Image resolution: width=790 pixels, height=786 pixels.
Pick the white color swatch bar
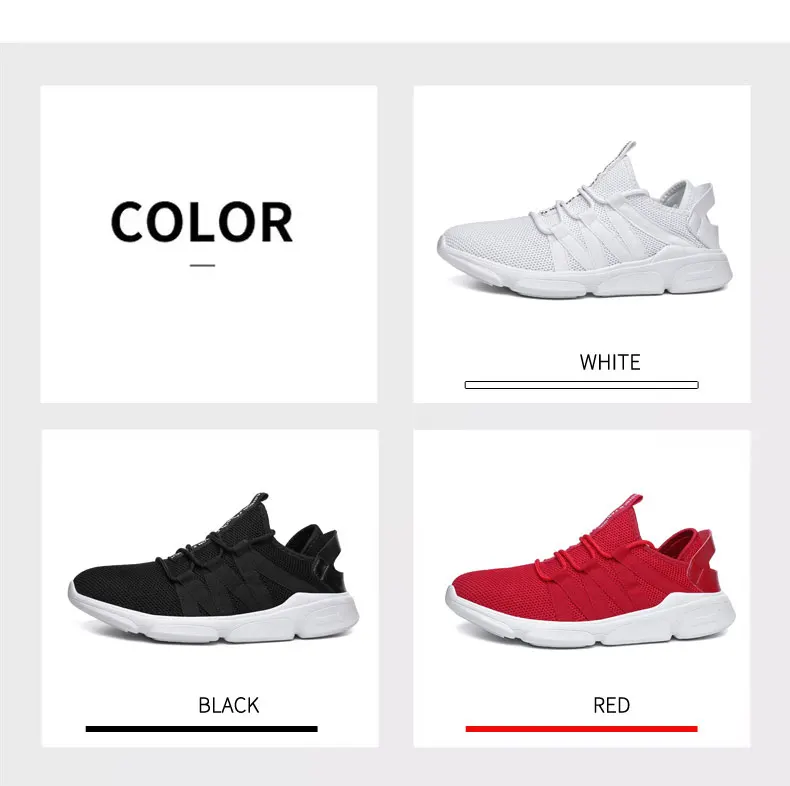[581, 385]
